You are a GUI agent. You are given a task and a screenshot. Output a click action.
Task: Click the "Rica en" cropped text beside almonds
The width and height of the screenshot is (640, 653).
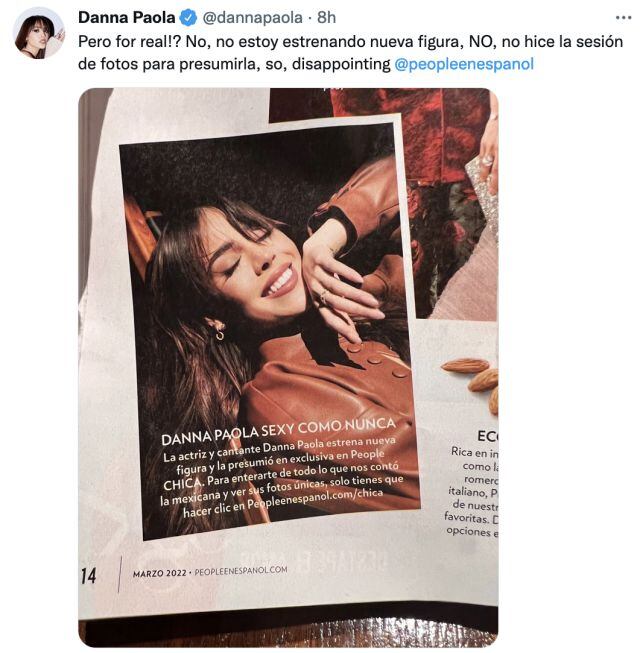coord(474,452)
